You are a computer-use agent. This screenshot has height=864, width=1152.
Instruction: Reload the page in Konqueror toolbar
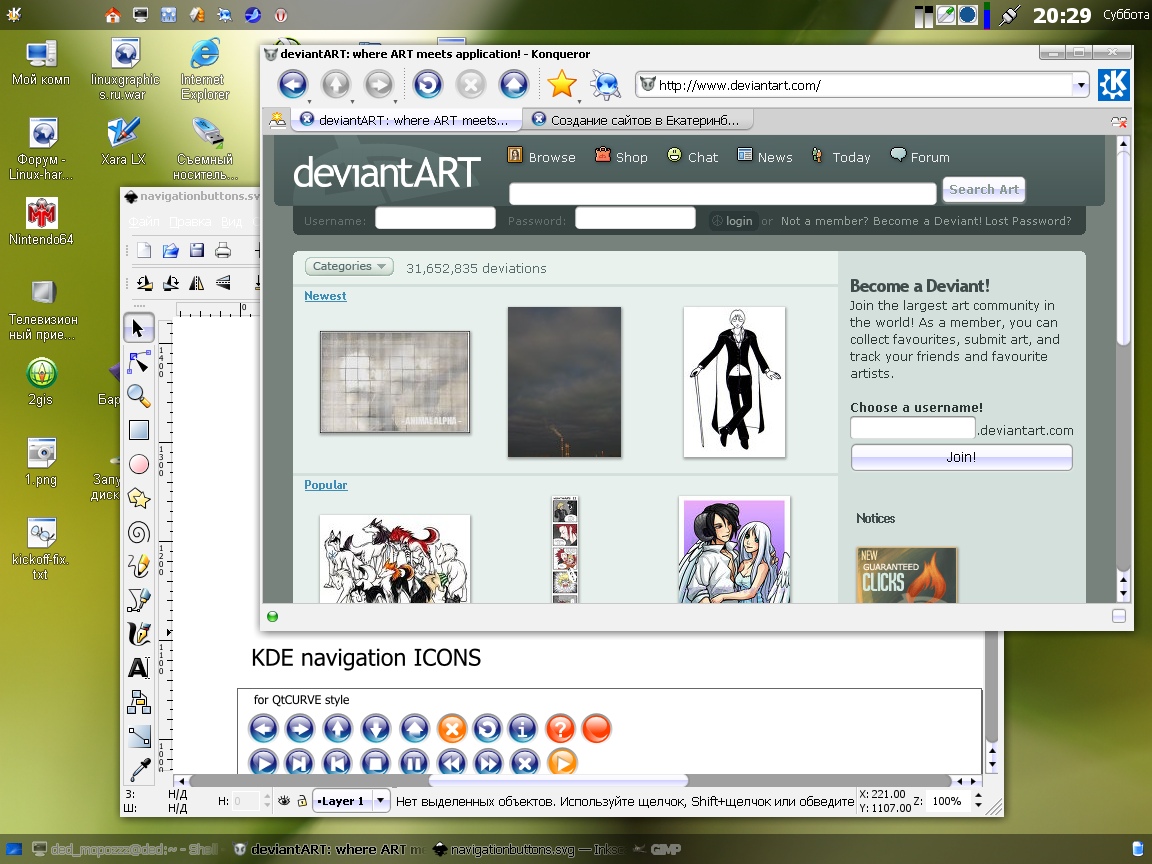pyautogui.click(x=428, y=84)
